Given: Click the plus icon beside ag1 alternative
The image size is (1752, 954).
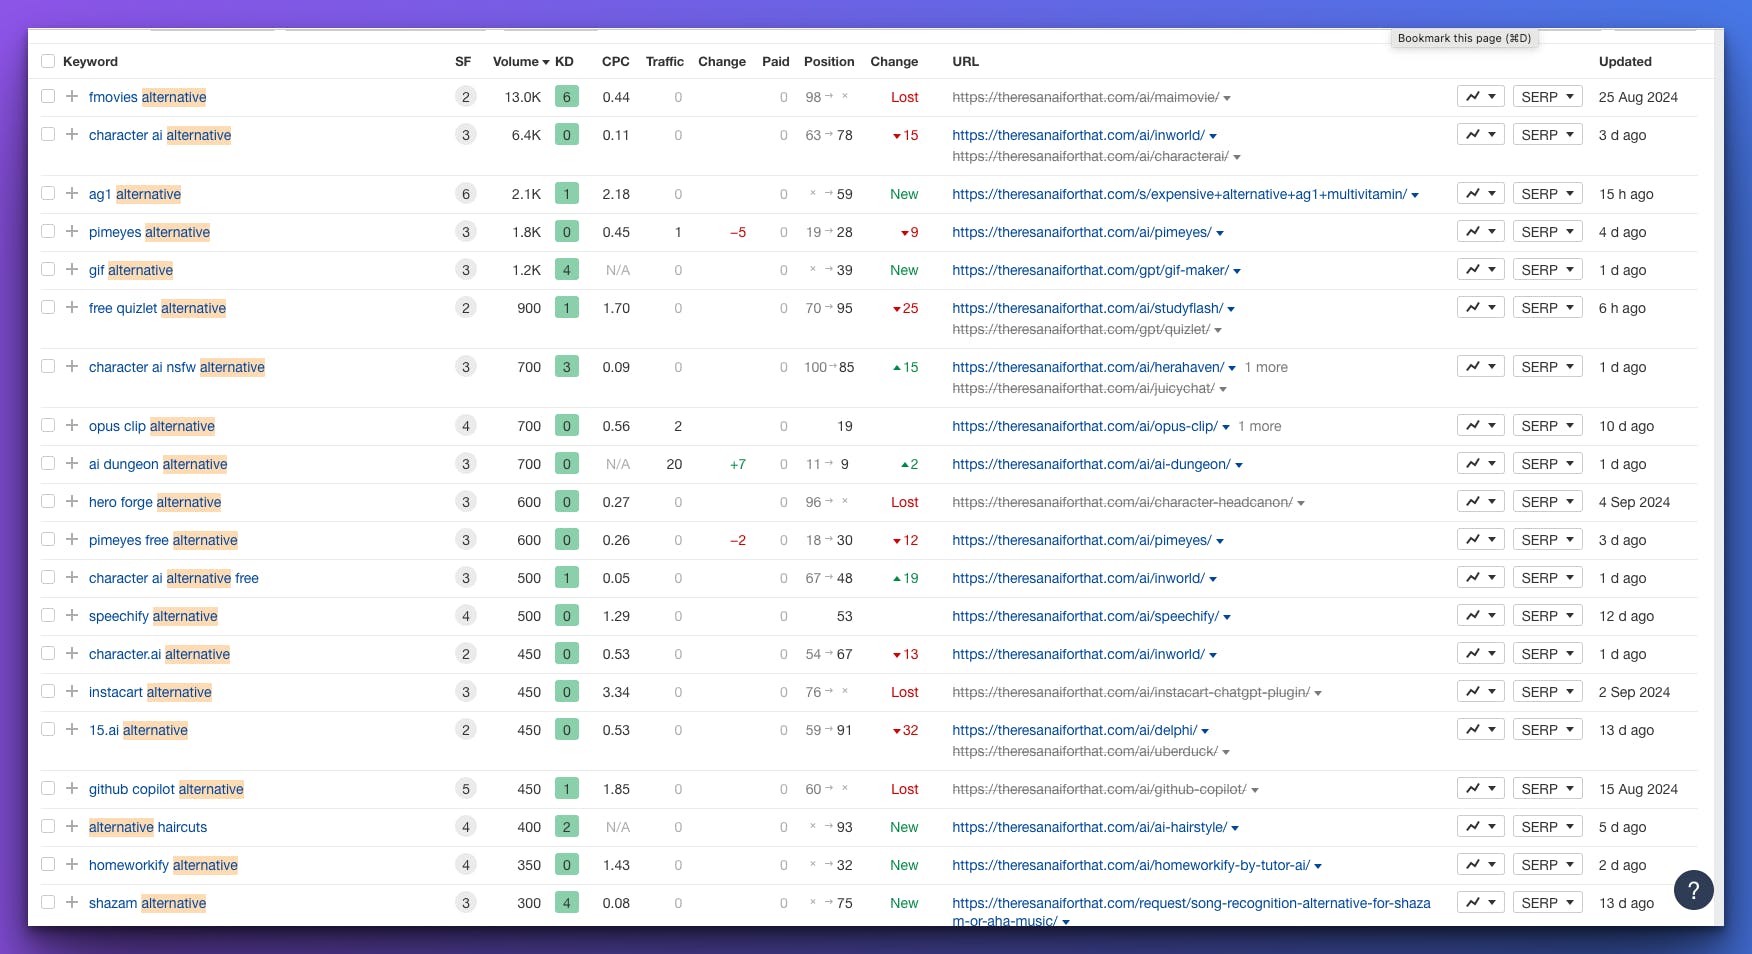Looking at the screenshot, I should (x=72, y=194).
